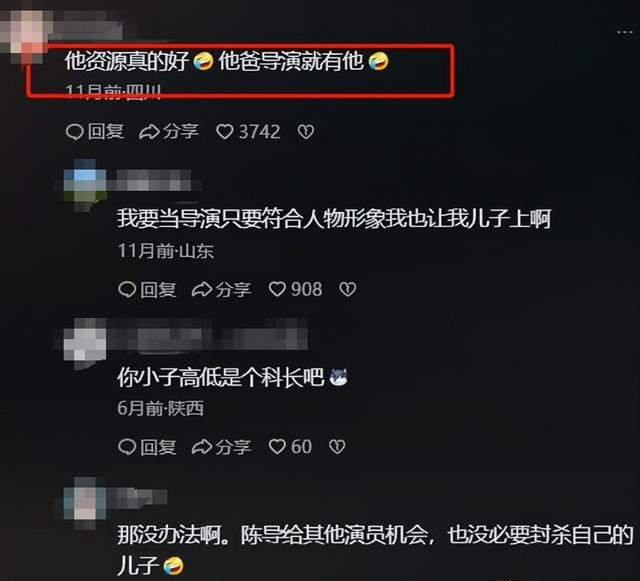The image size is (640, 581).
Task: Click the Shaanxi commenter's blurred username
Action: (207, 334)
